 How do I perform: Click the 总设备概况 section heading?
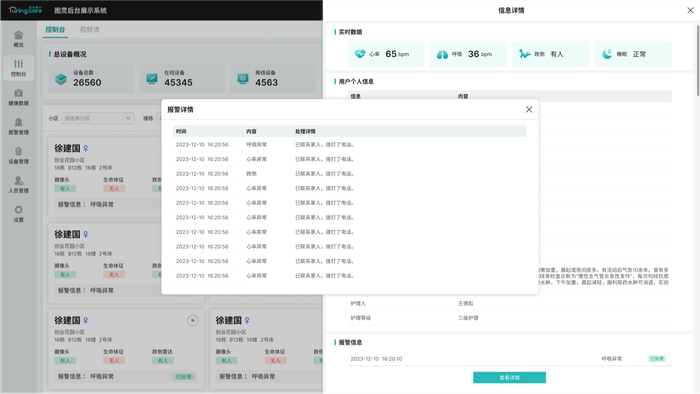70,54
